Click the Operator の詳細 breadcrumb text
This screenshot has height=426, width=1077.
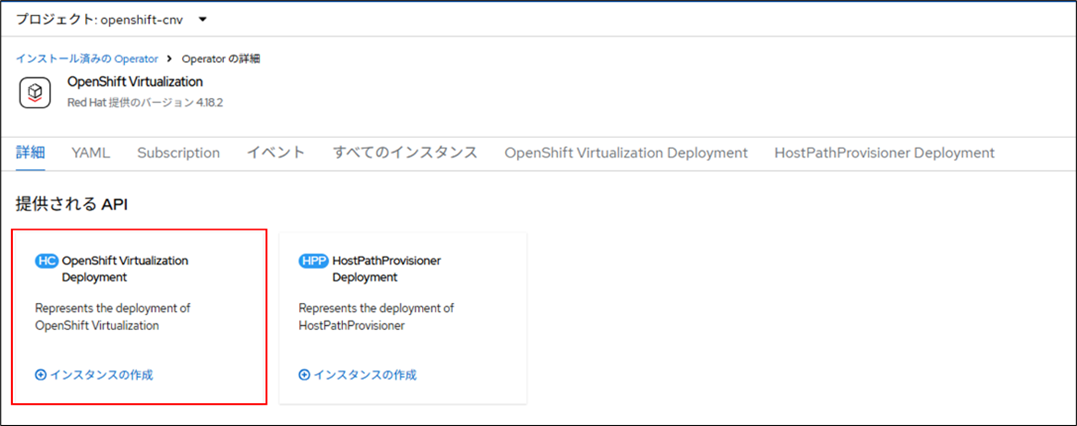point(221,58)
